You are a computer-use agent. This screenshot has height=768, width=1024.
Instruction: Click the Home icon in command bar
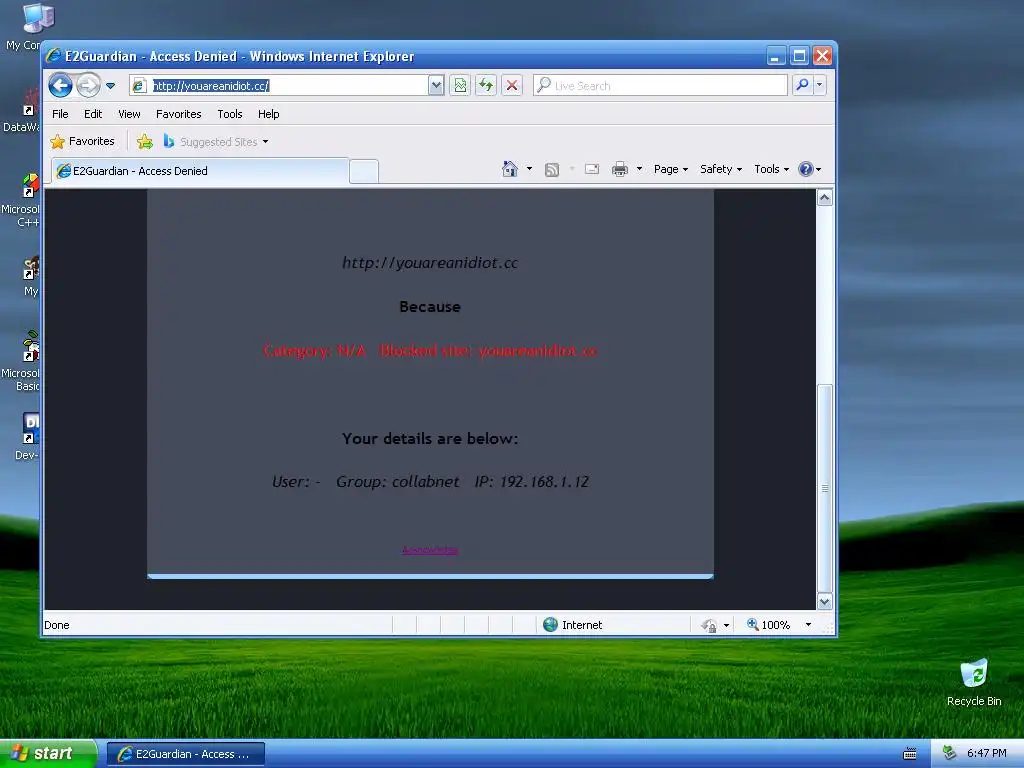509,169
